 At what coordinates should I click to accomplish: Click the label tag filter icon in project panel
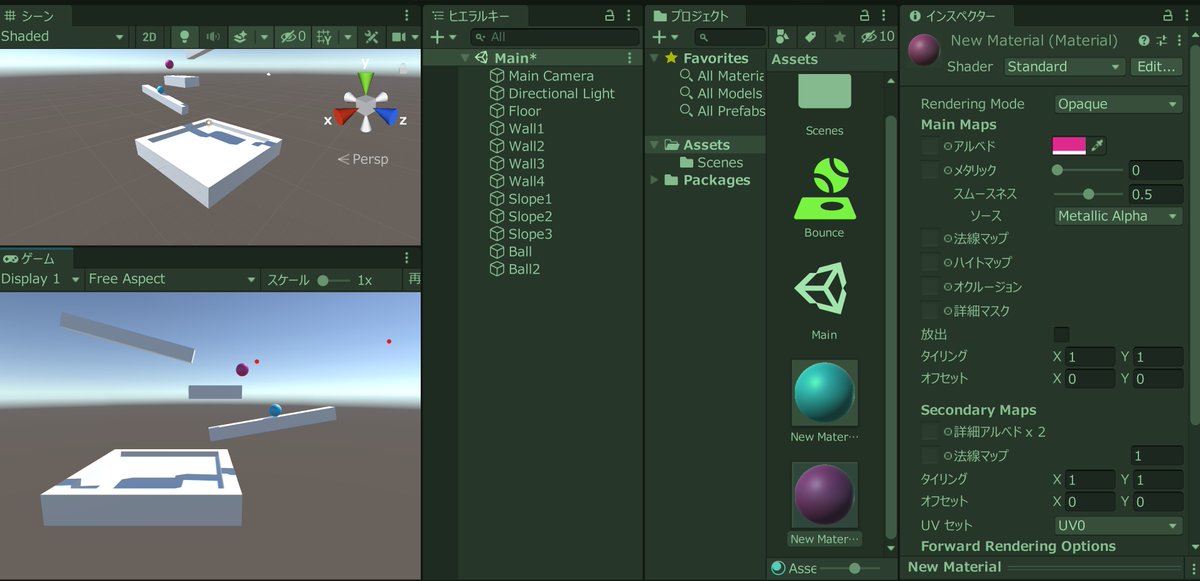point(811,36)
